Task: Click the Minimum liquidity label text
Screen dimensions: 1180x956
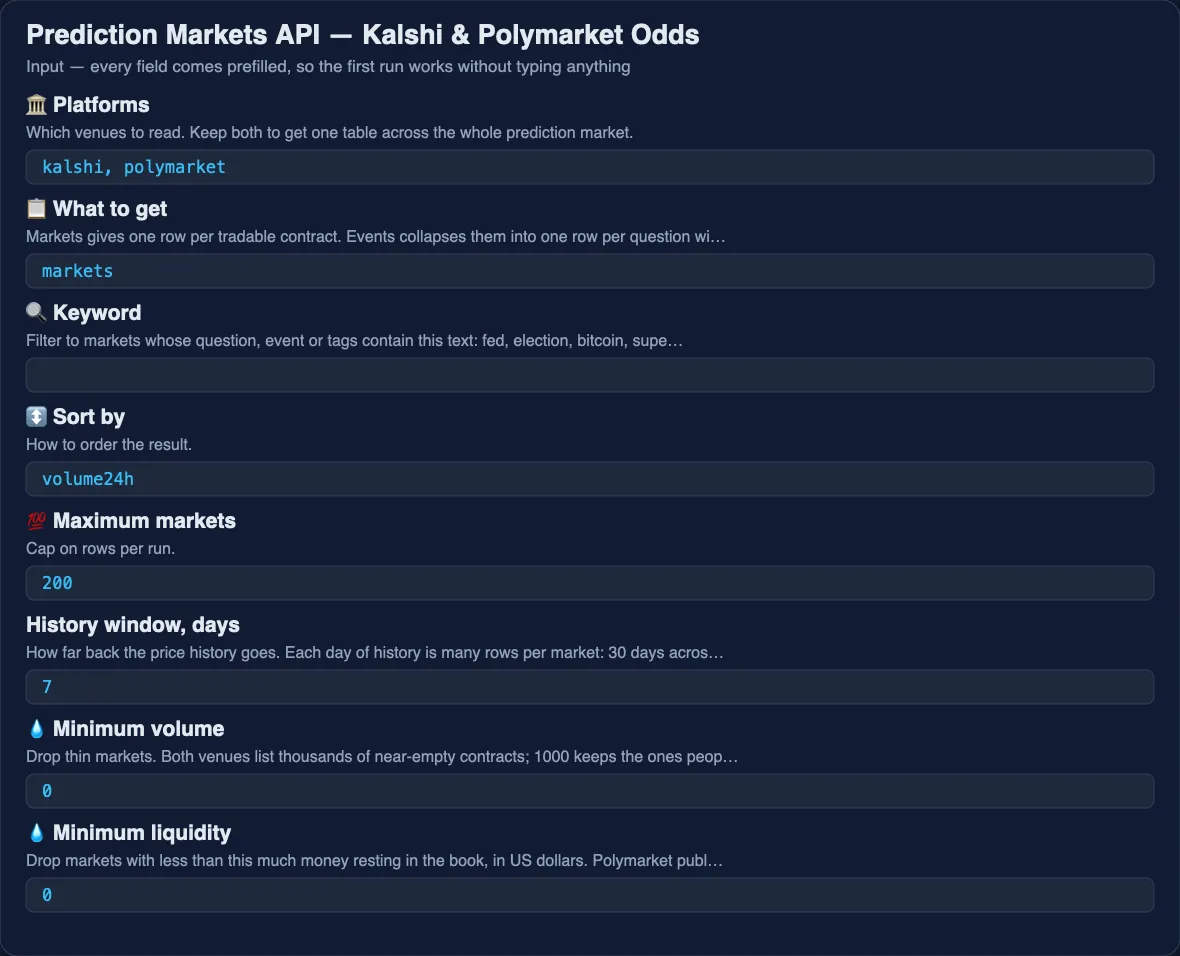Action: click(142, 833)
